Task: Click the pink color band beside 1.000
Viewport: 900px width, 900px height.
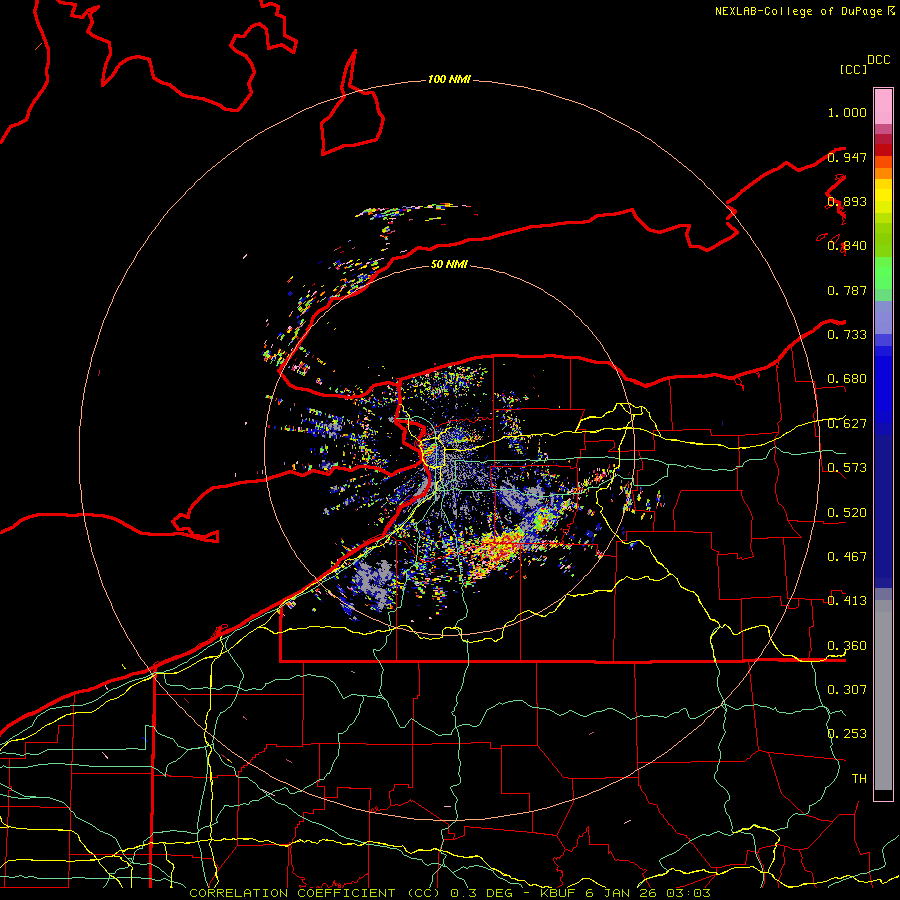Action: [x=883, y=107]
